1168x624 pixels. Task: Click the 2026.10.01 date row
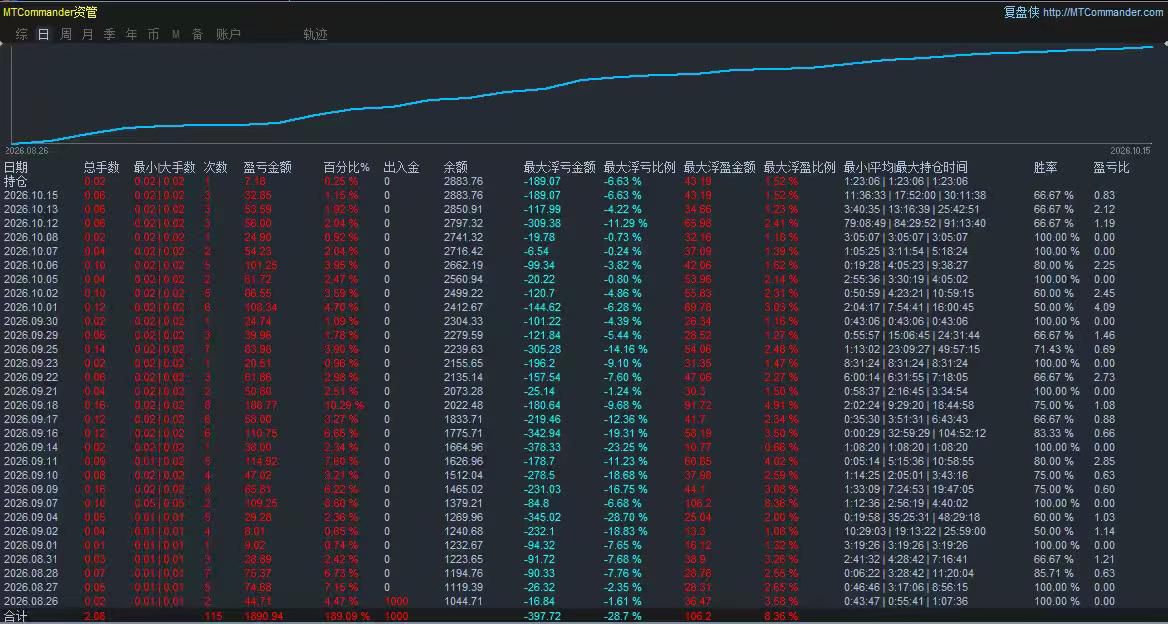[31, 307]
